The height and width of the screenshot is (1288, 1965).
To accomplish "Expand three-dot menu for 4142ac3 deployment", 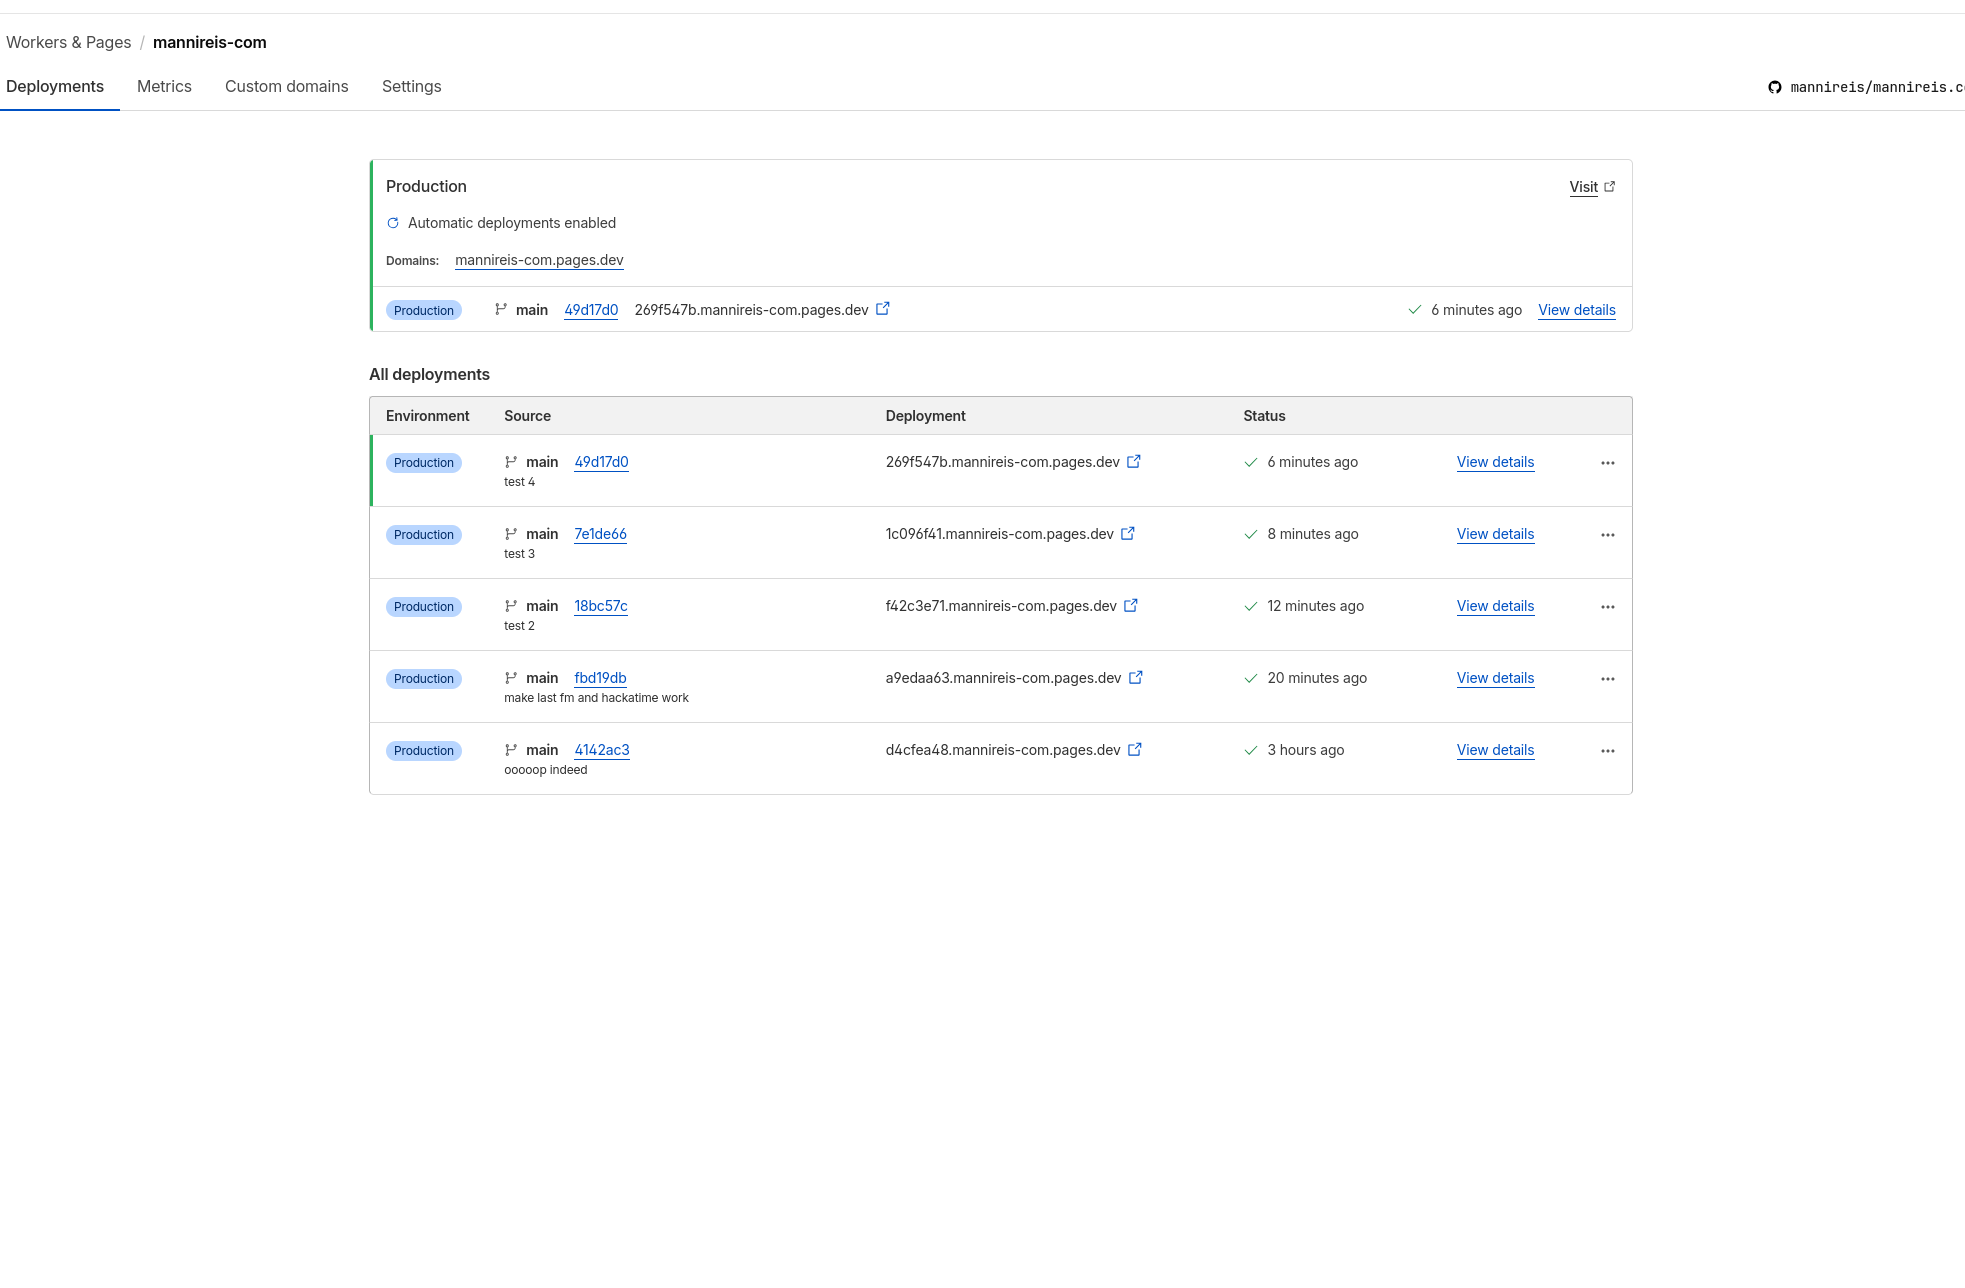I will click(x=1607, y=751).
